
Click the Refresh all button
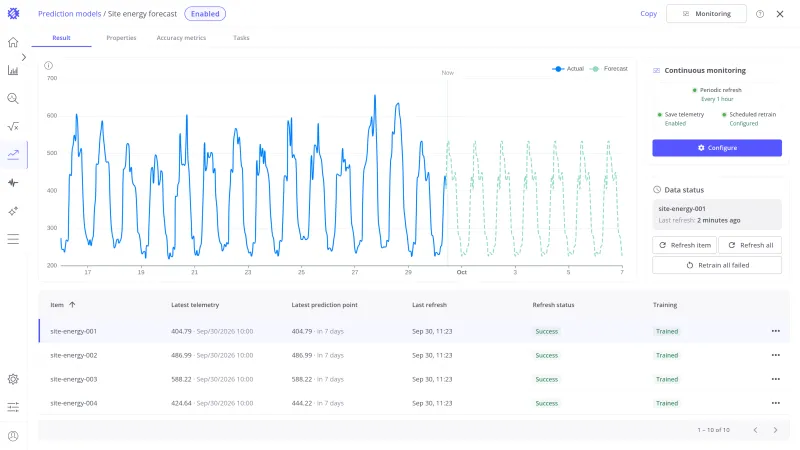(x=750, y=245)
